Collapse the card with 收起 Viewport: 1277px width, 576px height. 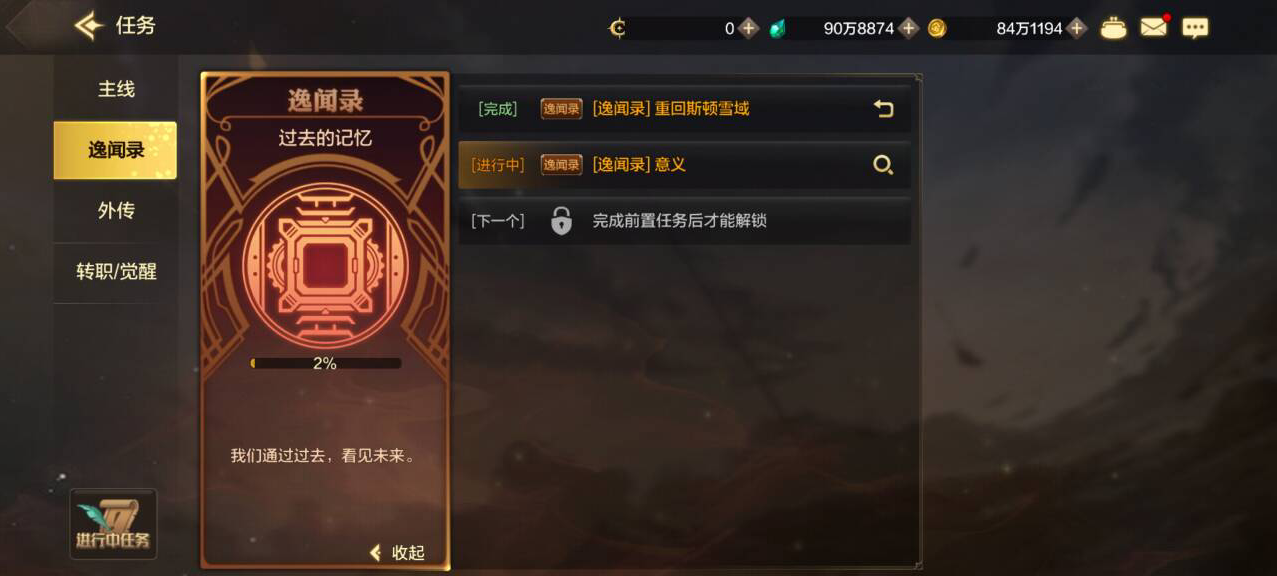397,553
